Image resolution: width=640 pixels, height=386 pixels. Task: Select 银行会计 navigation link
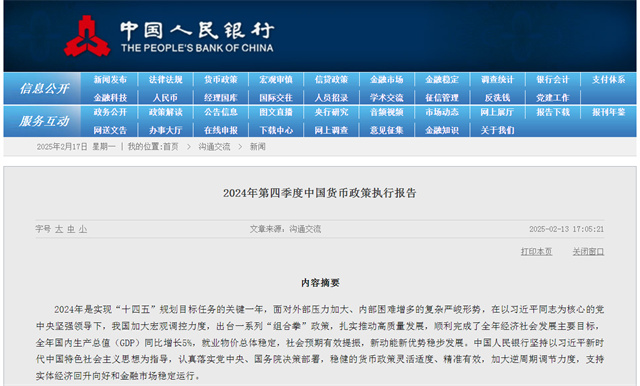(553, 80)
